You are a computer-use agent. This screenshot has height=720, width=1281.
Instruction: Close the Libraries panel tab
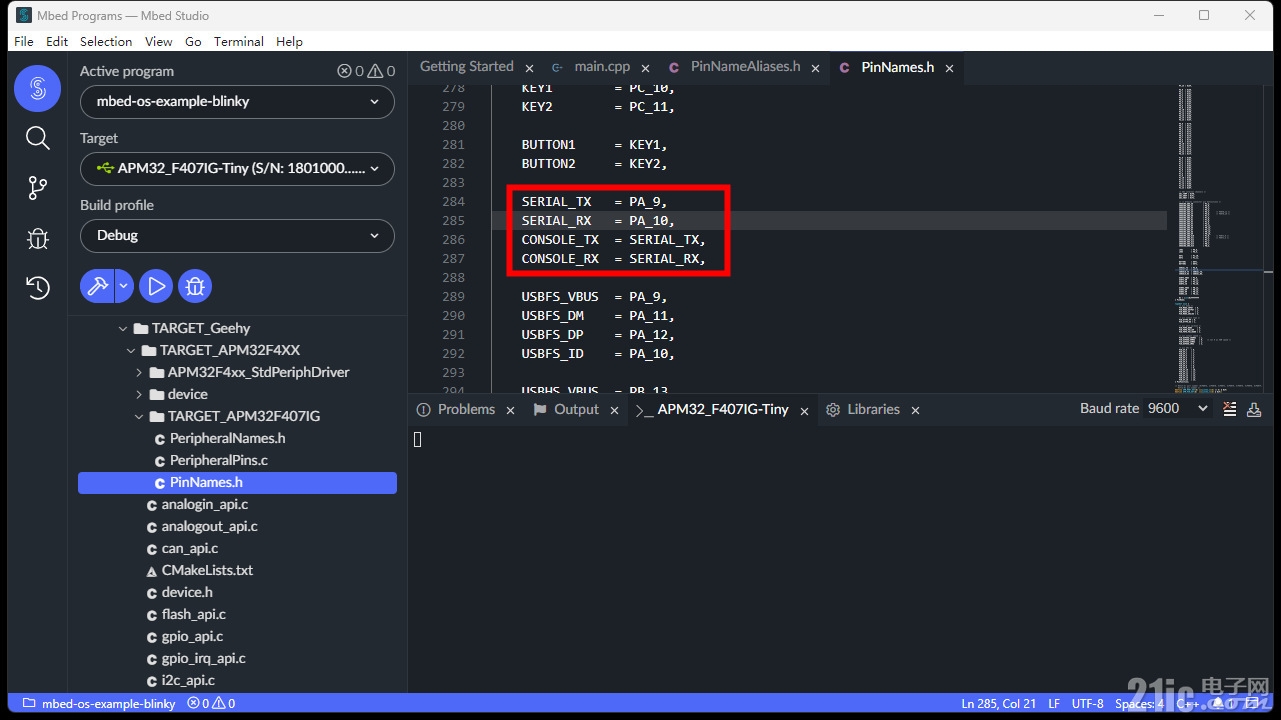tap(915, 410)
